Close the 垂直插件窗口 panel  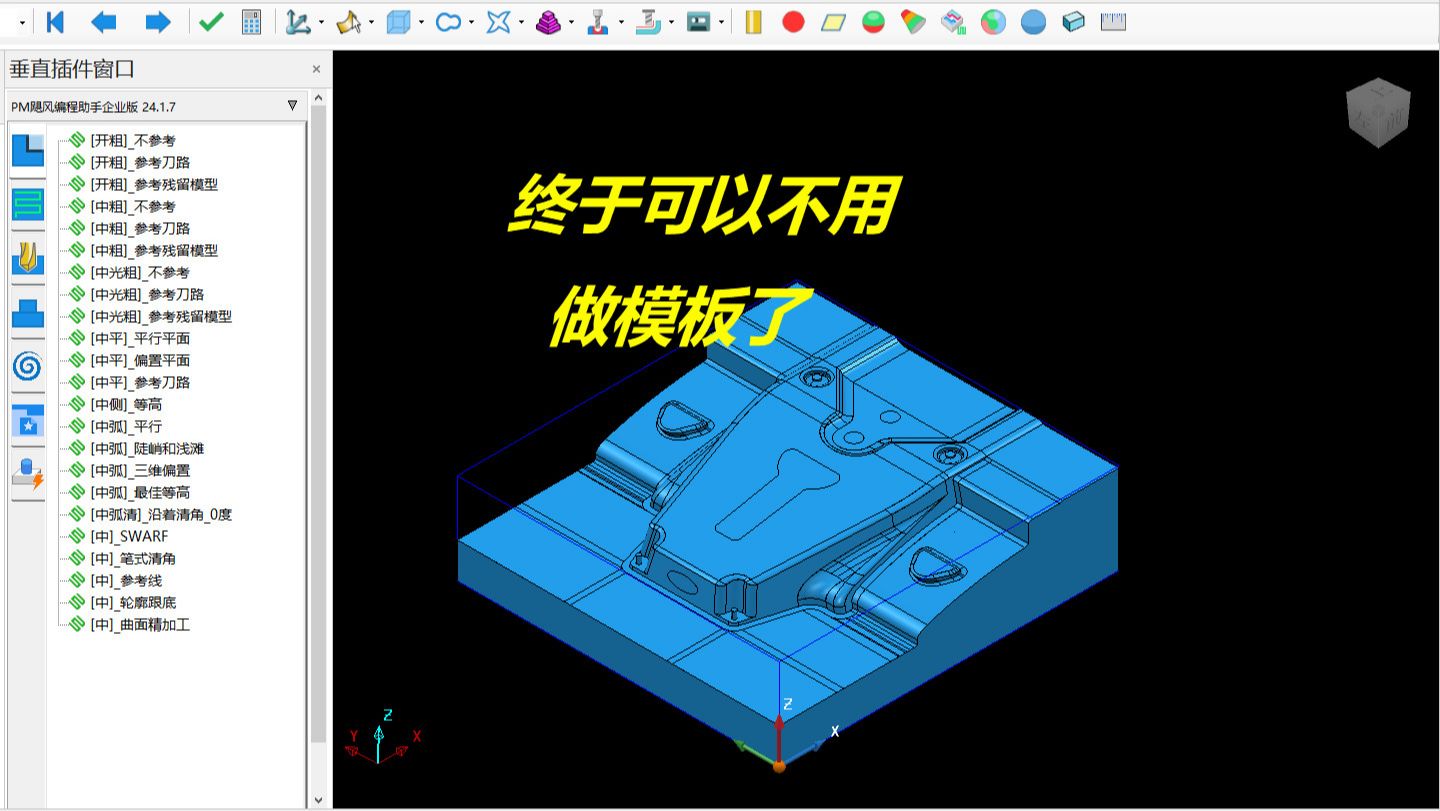[x=316, y=69]
